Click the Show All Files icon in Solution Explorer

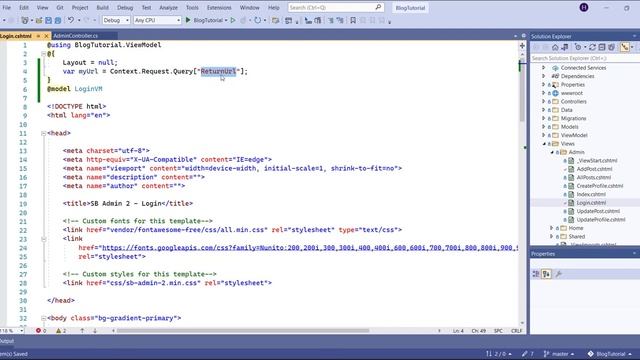(x=611, y=47)
